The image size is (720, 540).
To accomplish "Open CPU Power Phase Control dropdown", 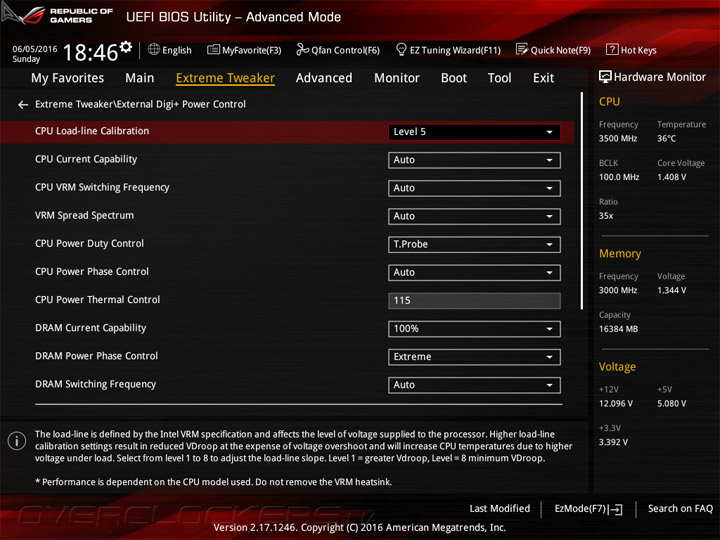I will coord(474,273).
